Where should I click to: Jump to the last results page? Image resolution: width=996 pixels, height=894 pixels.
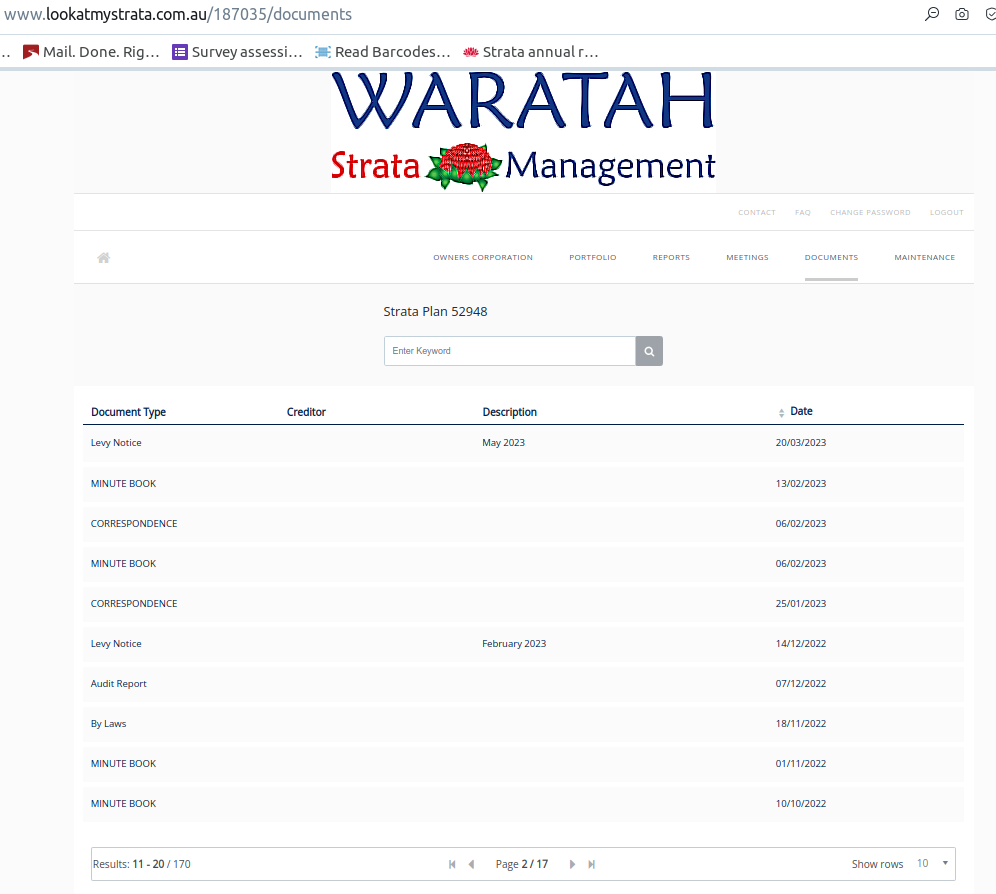592,864
